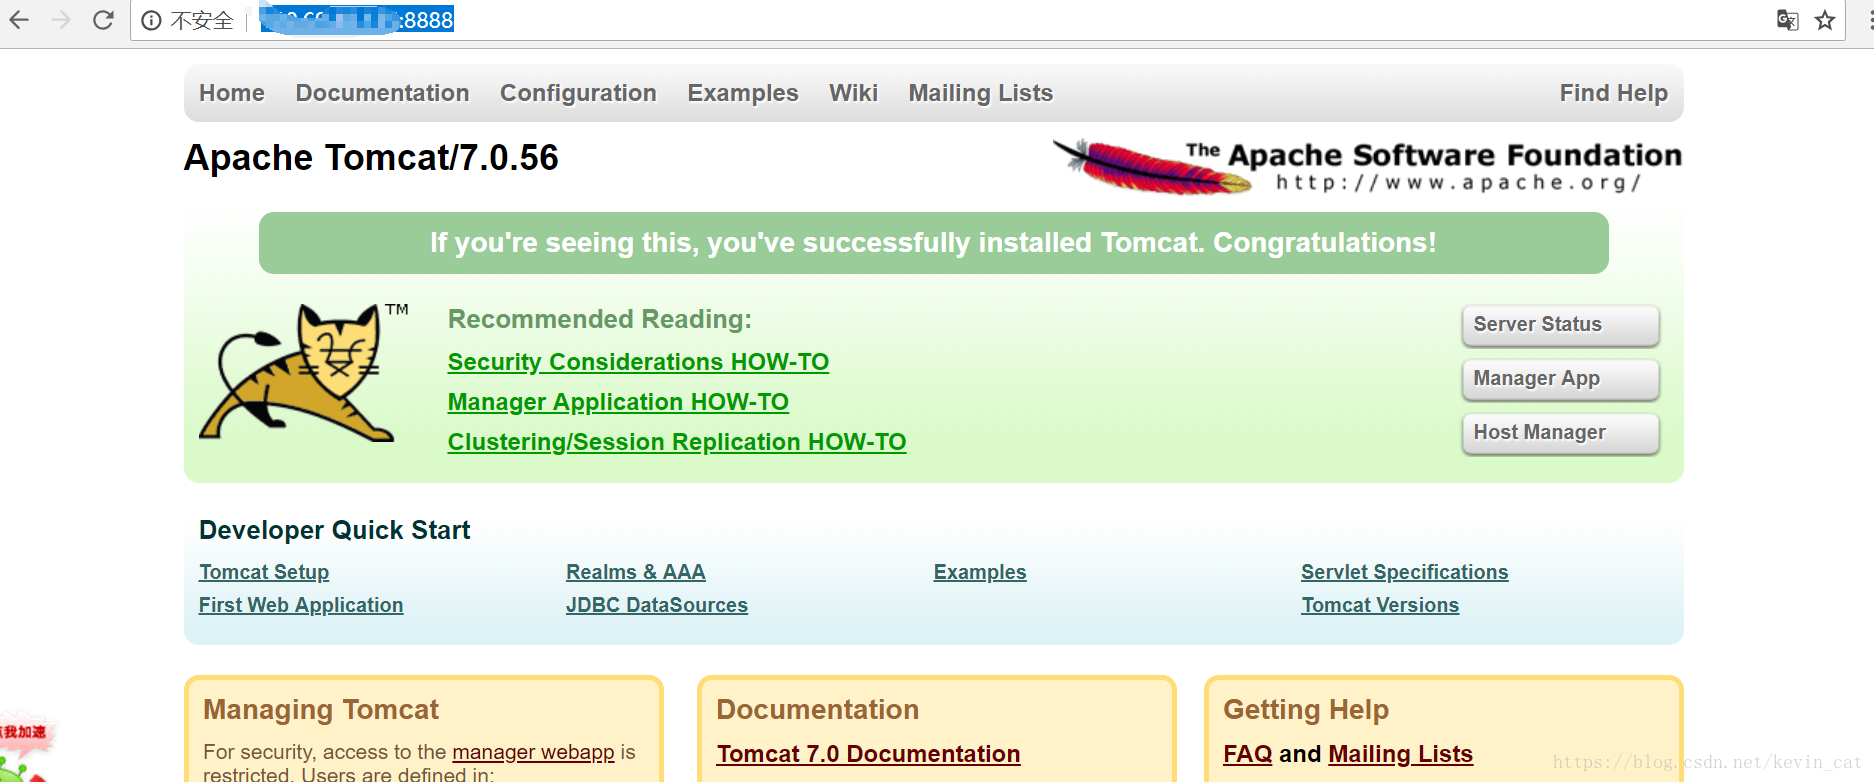Open Security Considerations HOW-TO link
Viewport: 1874px width, 782px height.
pos(638,362)
